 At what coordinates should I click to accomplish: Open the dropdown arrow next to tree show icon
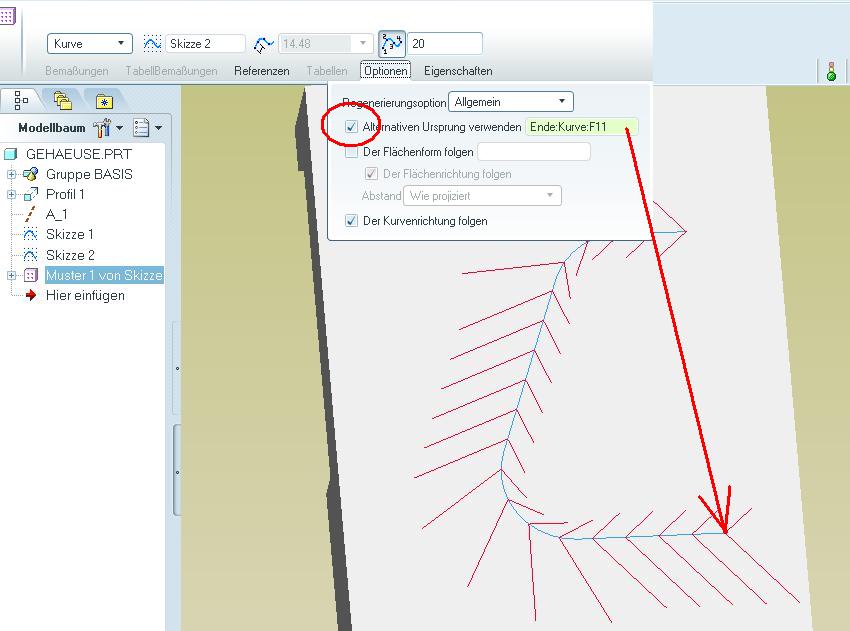158,128
